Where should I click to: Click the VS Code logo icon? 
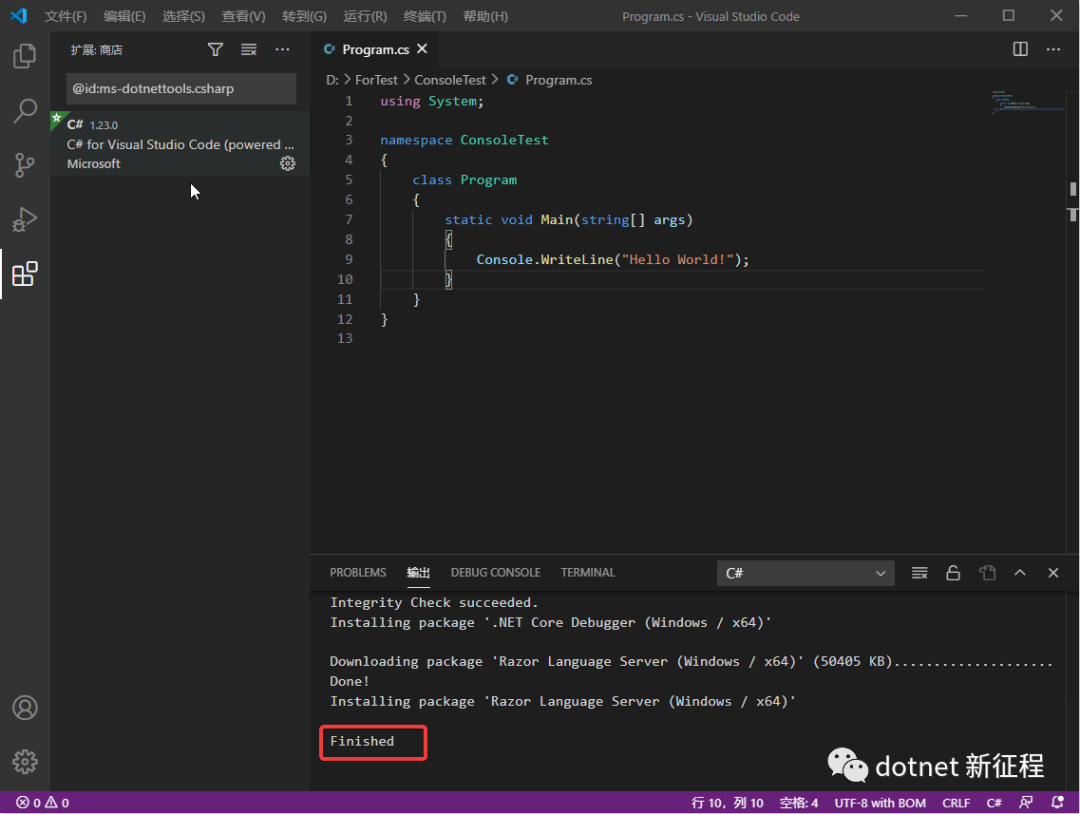tap(19, 15)
